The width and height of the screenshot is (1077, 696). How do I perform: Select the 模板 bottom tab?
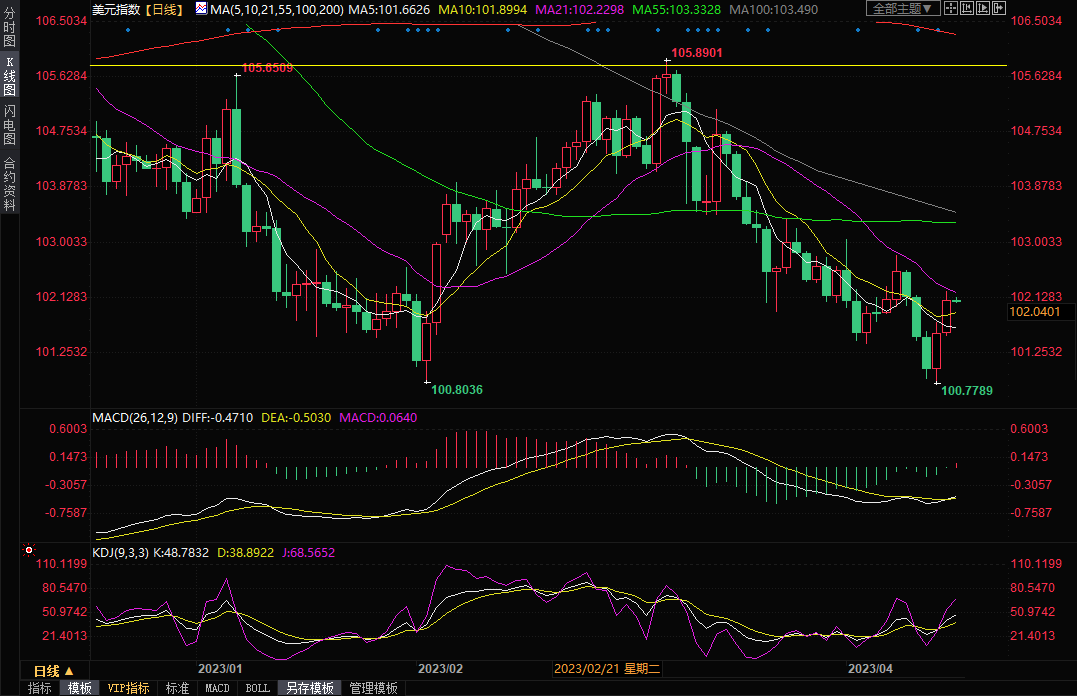point(80,688)
